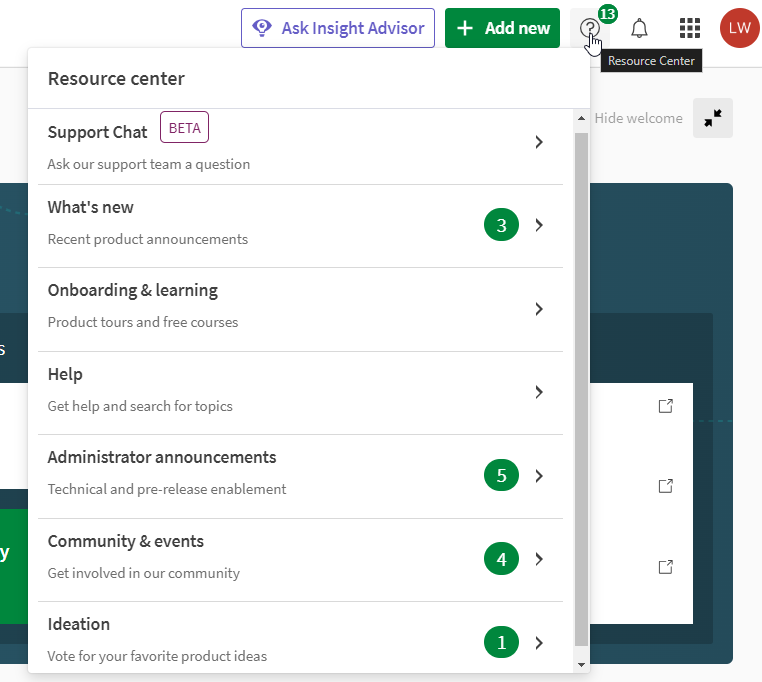The width and height of the screenshot is (762, 682).
Task: Click the Ask Insight Advisor button
Action: pyautogui.click(x=338, y=28)
